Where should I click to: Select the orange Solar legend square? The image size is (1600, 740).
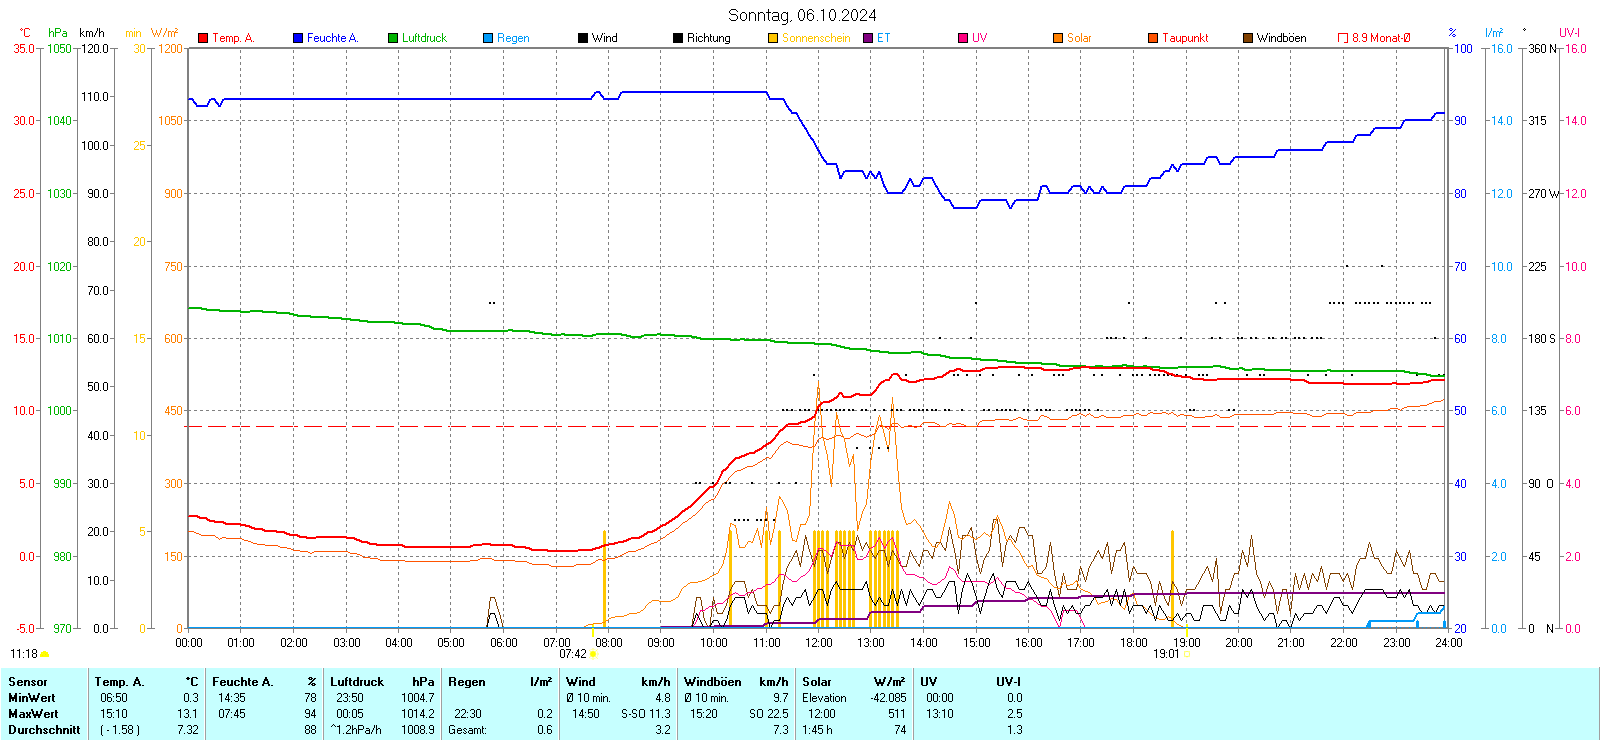[1058, 38]
